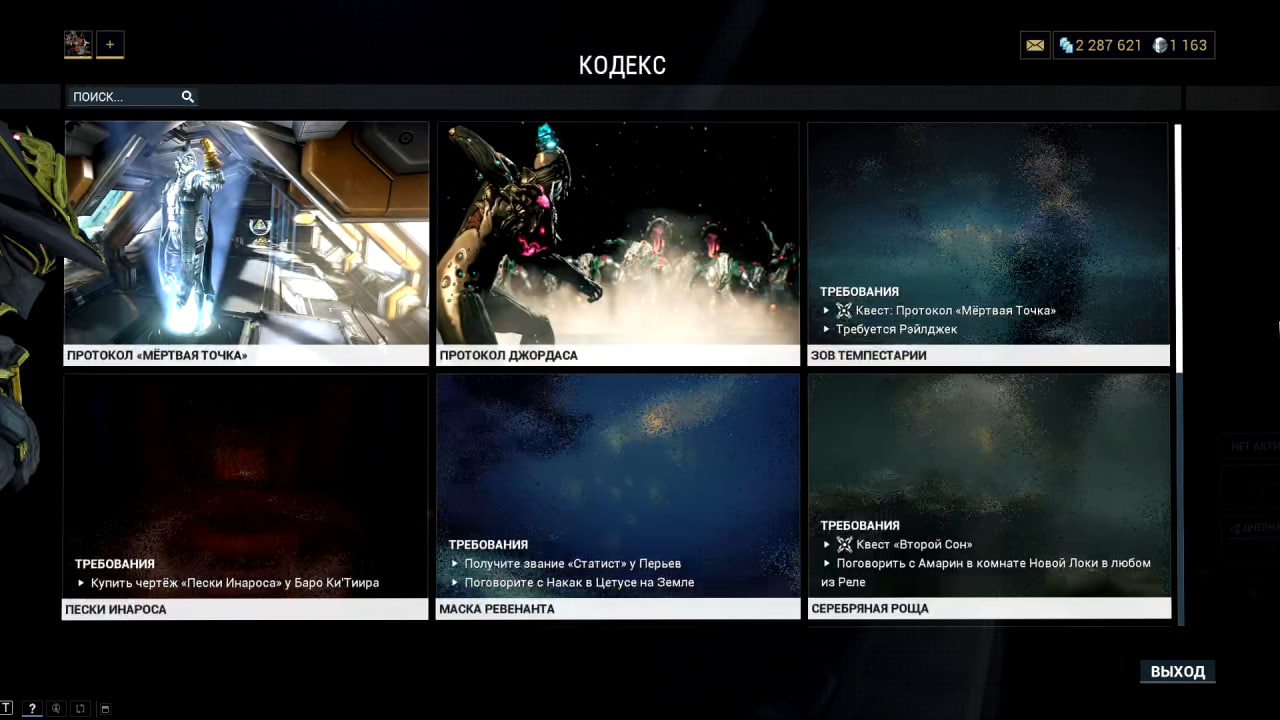
Task: Click the requirement 'Требуется Рэйлджек'
Action: [896, 329]
